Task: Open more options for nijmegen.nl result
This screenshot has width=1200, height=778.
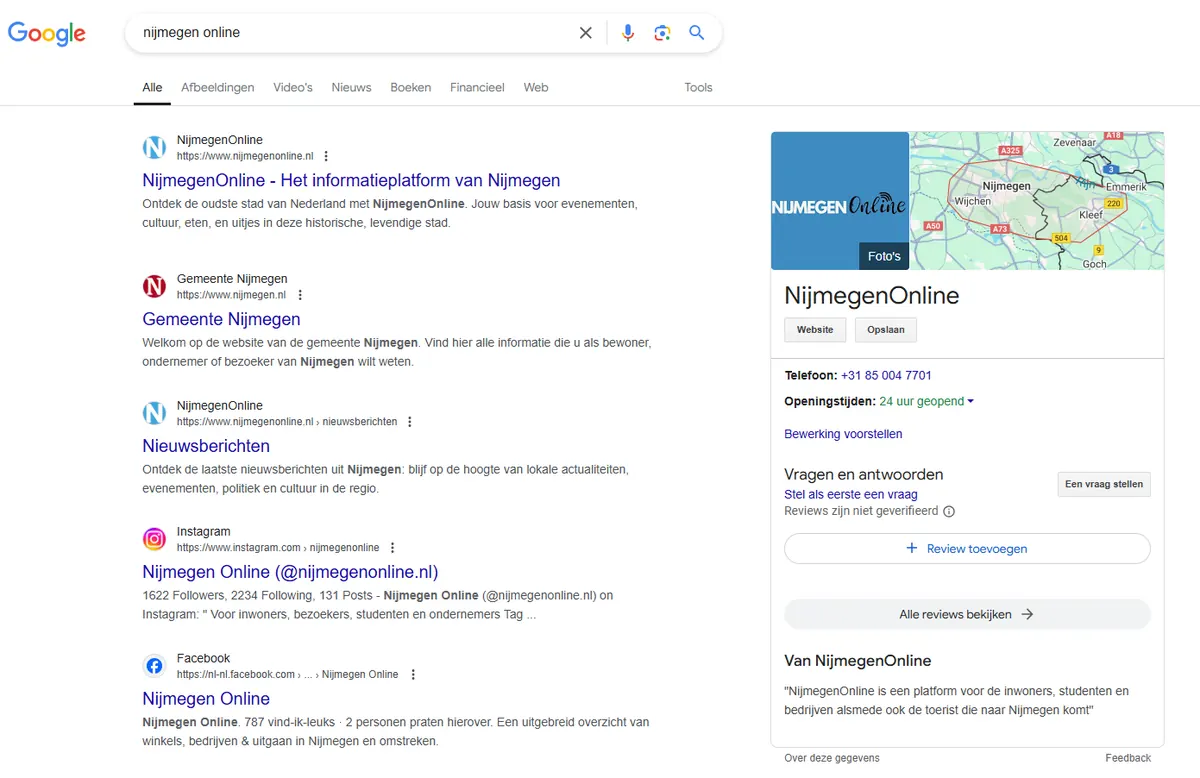Action: (x=300, y=295)
